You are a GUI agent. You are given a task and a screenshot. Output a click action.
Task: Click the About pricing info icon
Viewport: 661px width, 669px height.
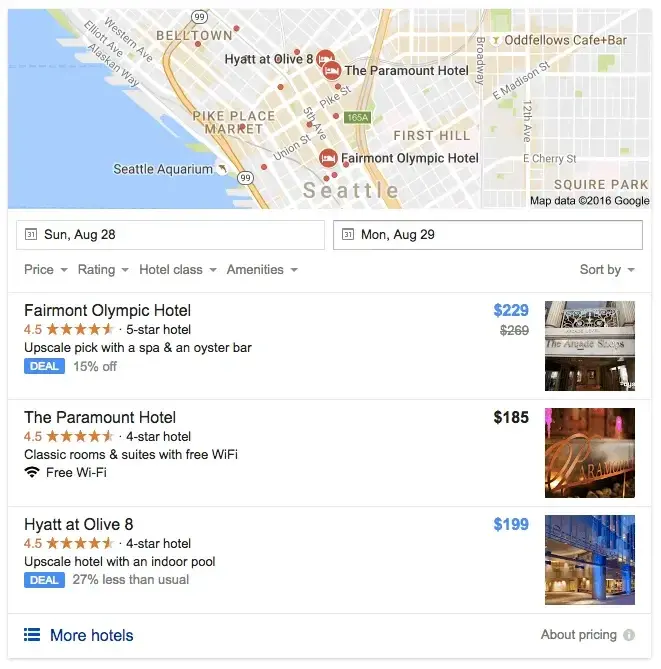click(x=629, y=635)
